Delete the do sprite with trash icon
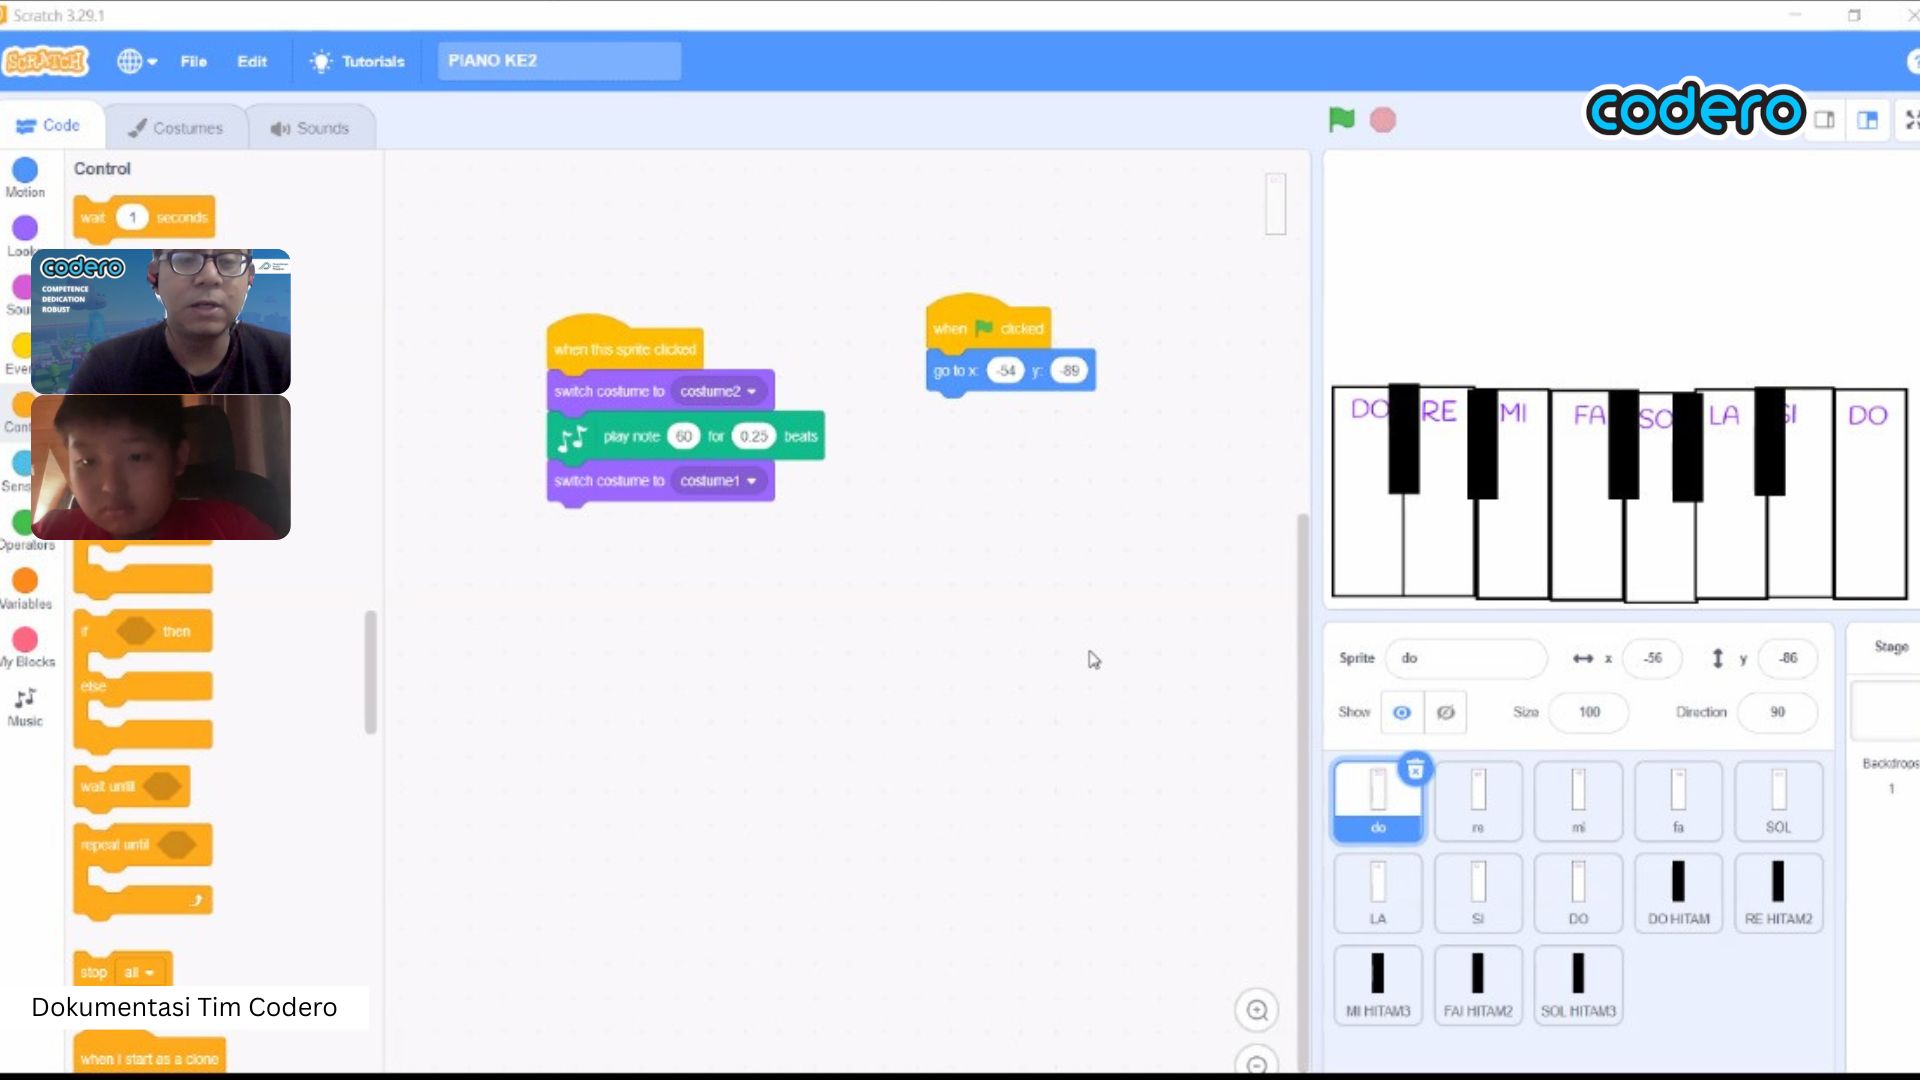This screenshot has width=1920, height=1080. 1415,769
